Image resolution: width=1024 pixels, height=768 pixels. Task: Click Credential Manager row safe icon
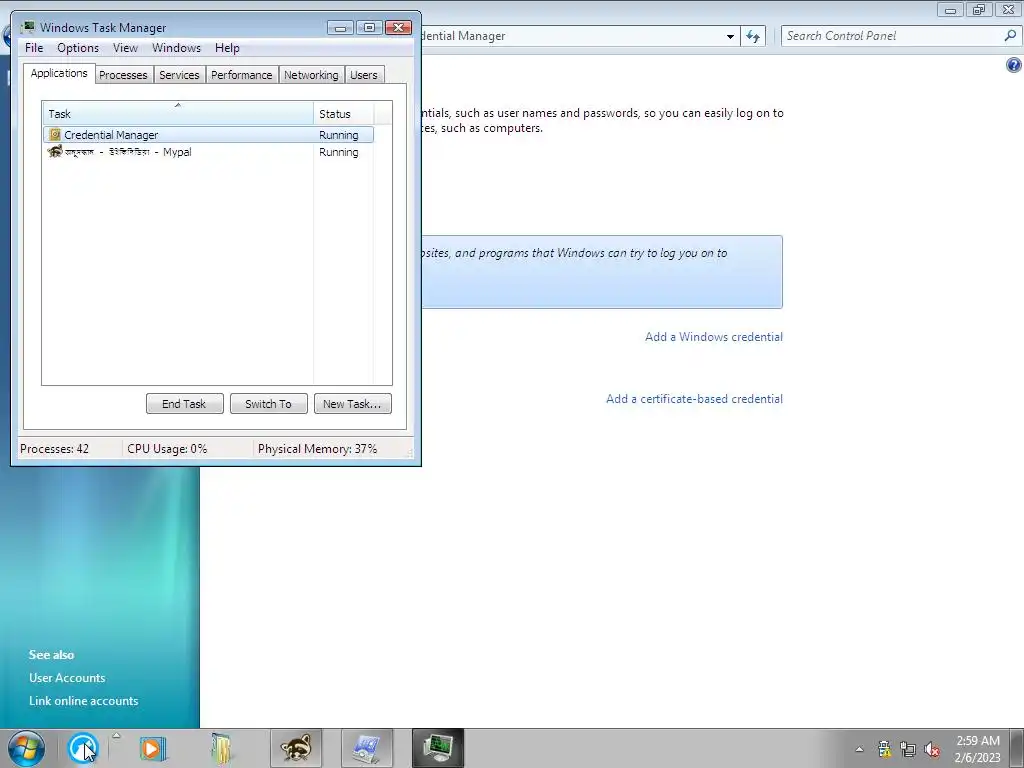(x=55, y=135)
